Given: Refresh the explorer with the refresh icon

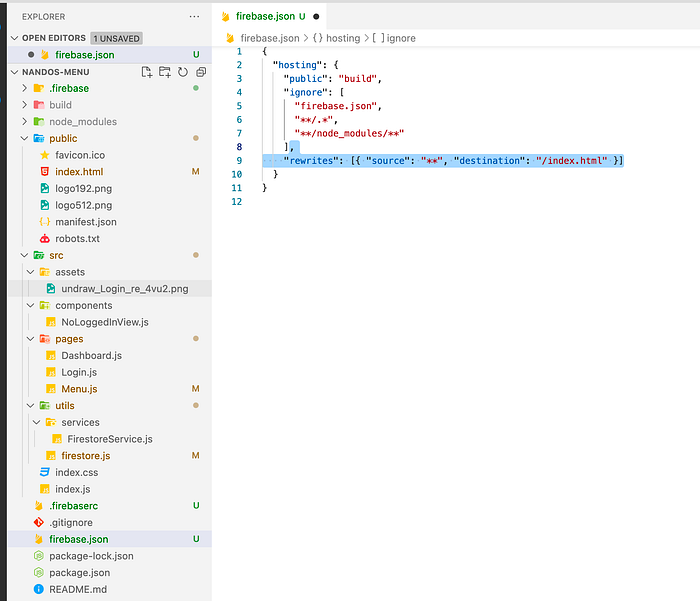Looking at the screenshot, I should [183, 72].
